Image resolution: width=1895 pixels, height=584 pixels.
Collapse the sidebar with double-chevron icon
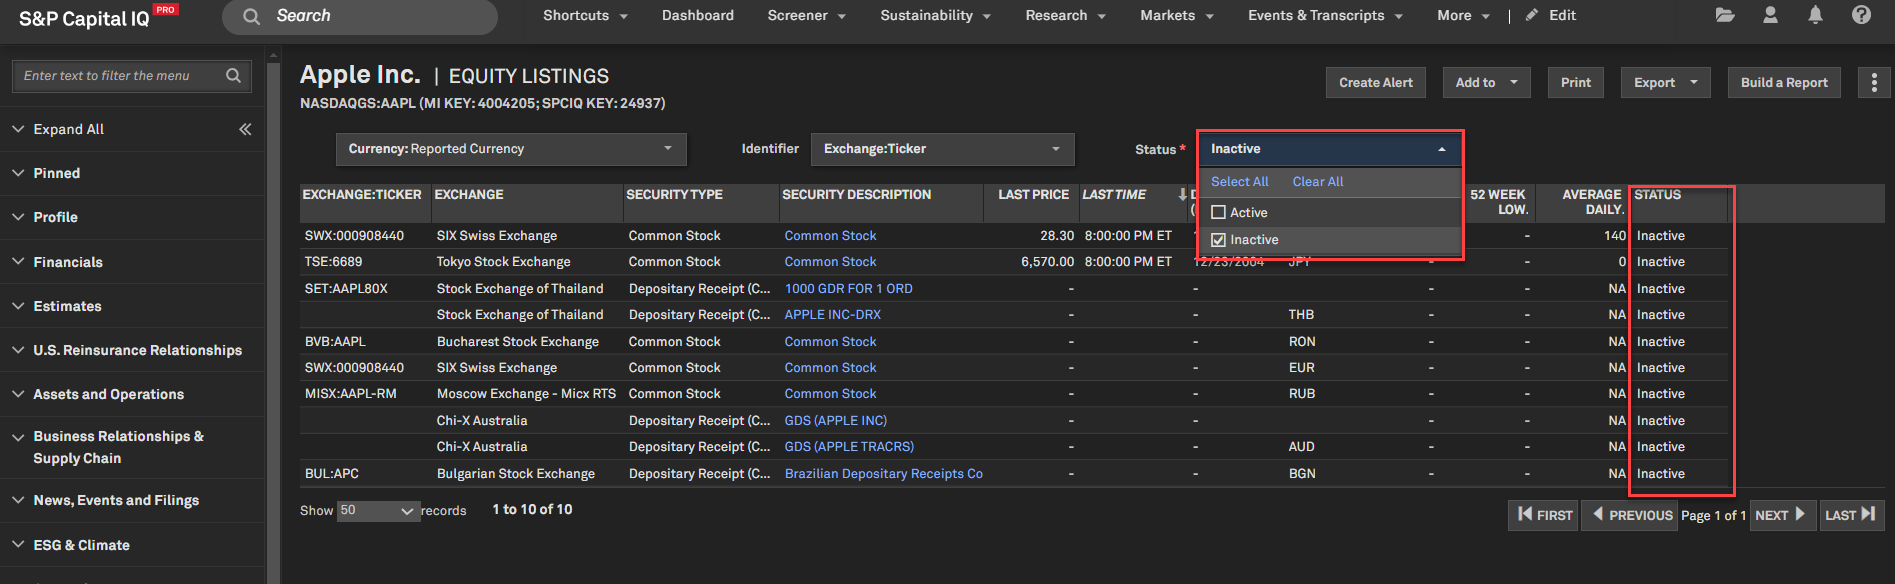(x=245, y=129)
